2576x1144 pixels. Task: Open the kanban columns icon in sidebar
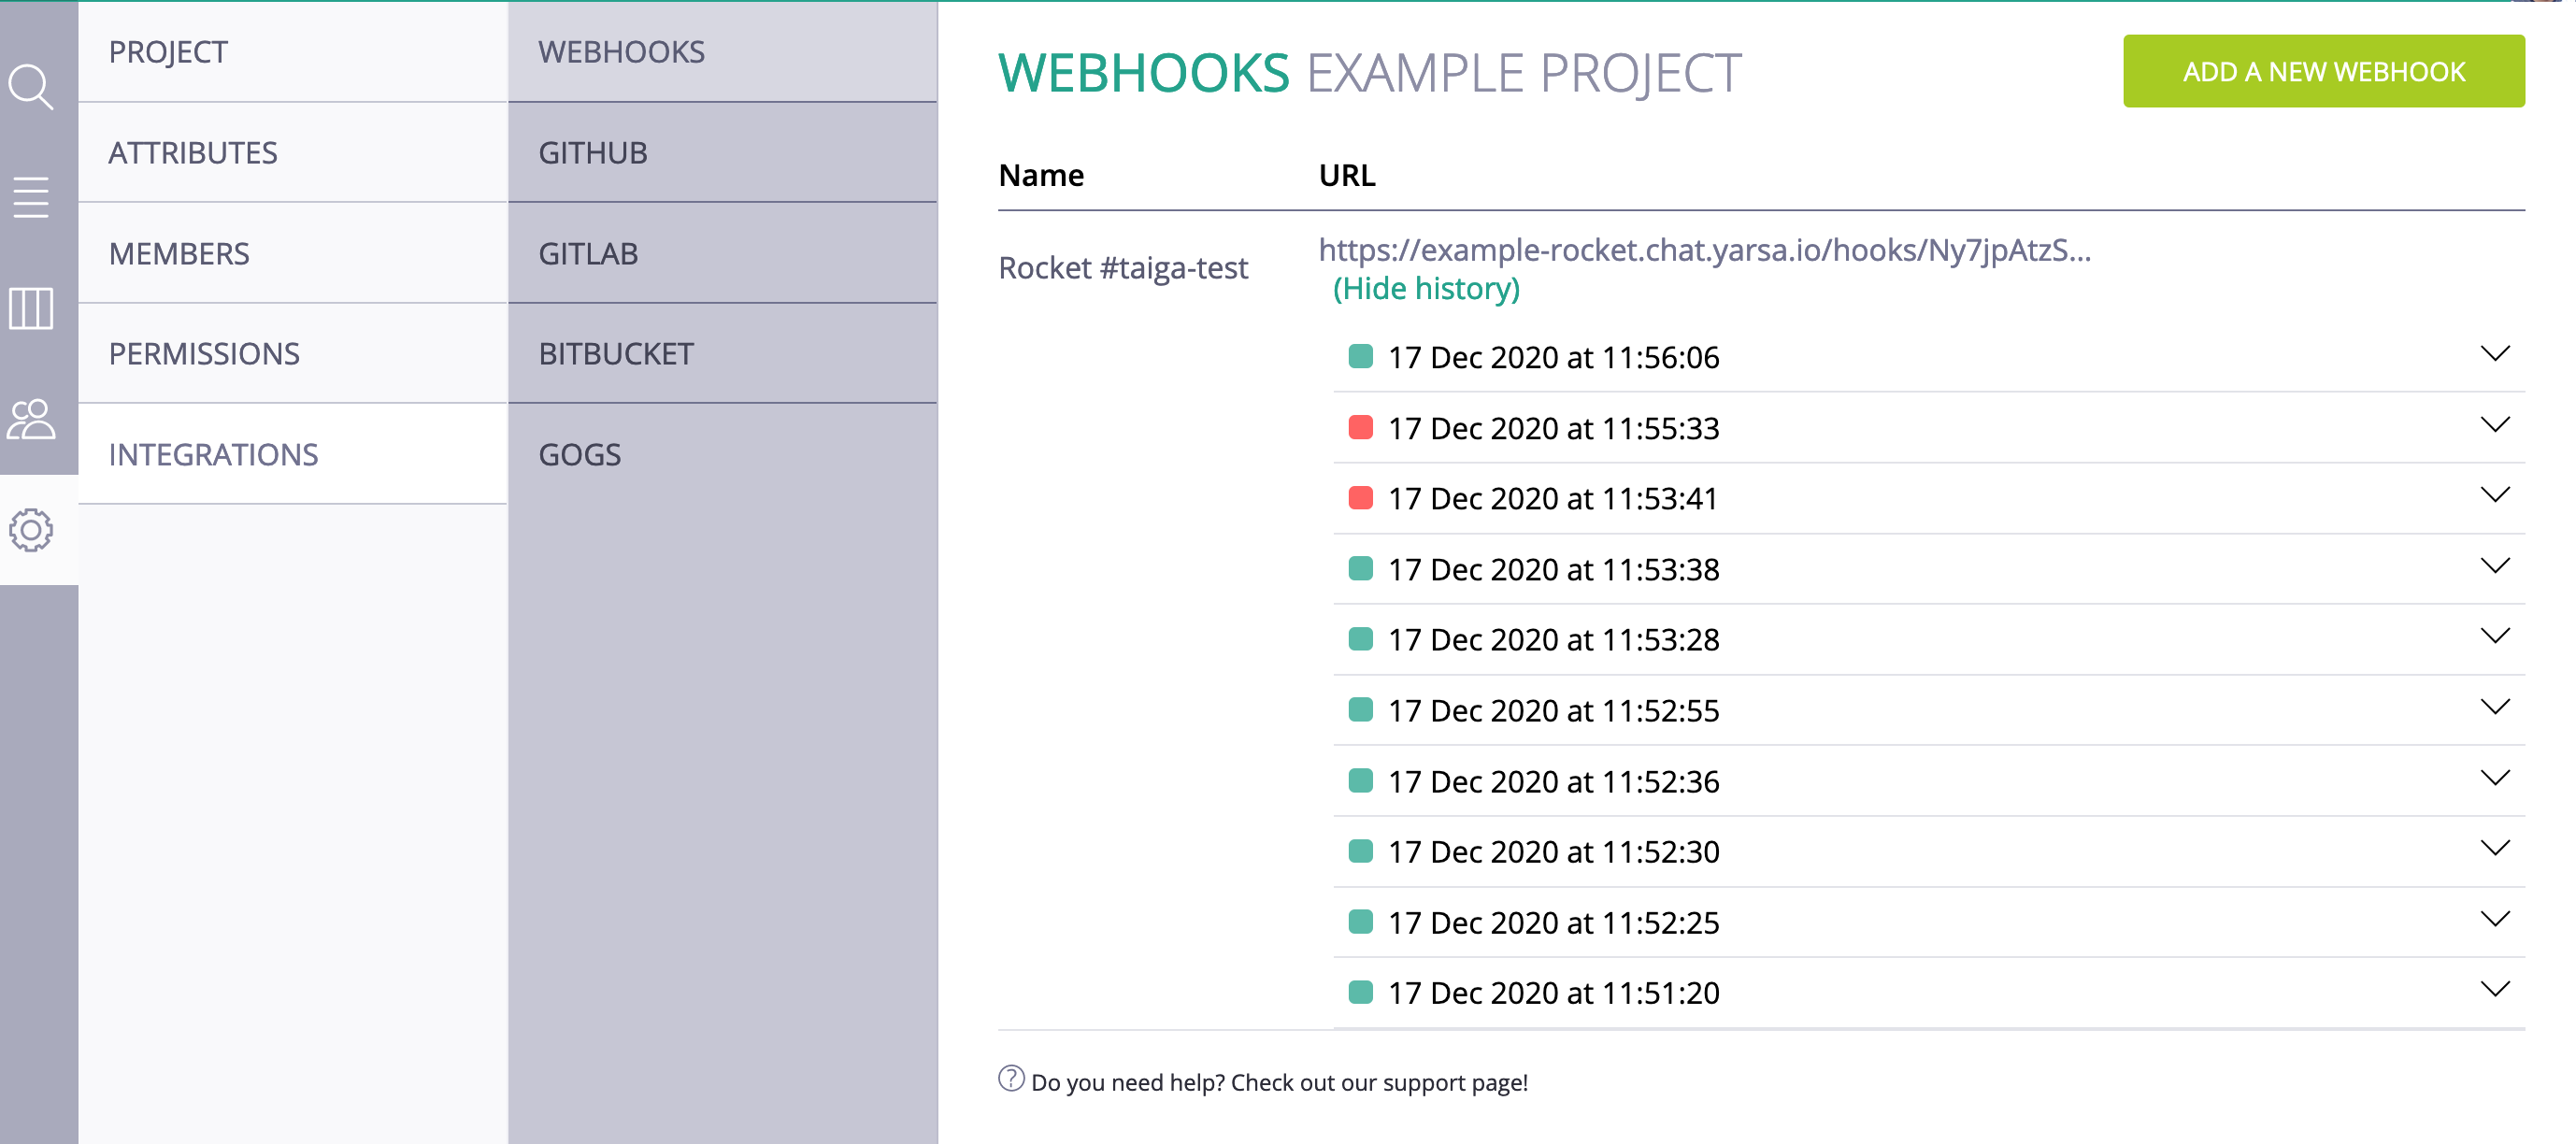click(31, 308)
